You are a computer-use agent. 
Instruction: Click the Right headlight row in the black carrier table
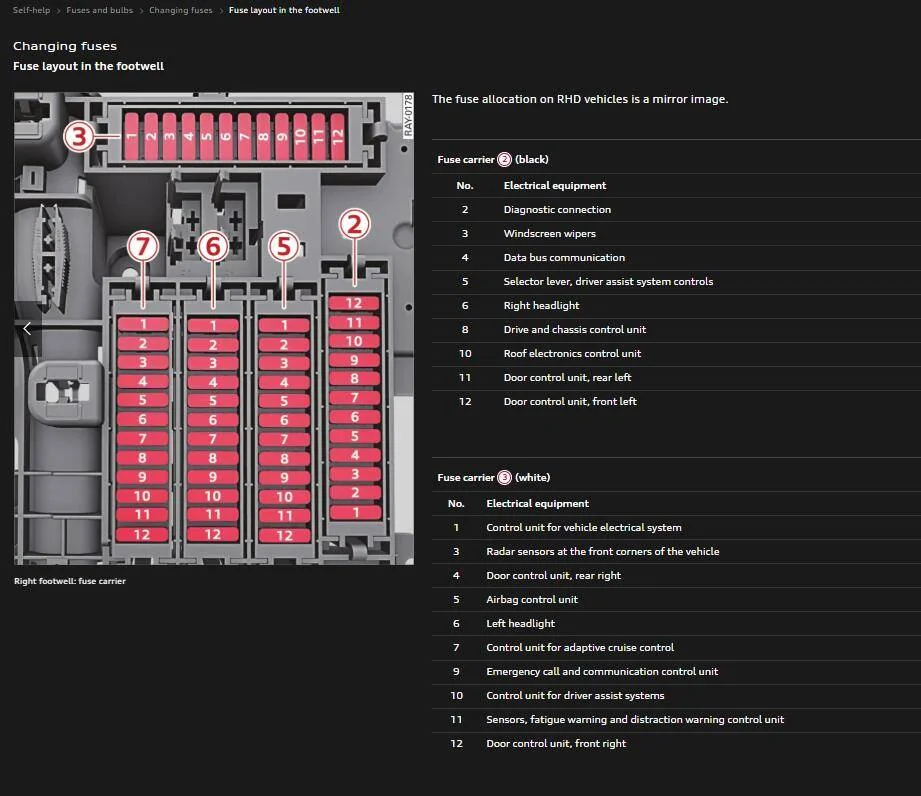tap(541, 306)
